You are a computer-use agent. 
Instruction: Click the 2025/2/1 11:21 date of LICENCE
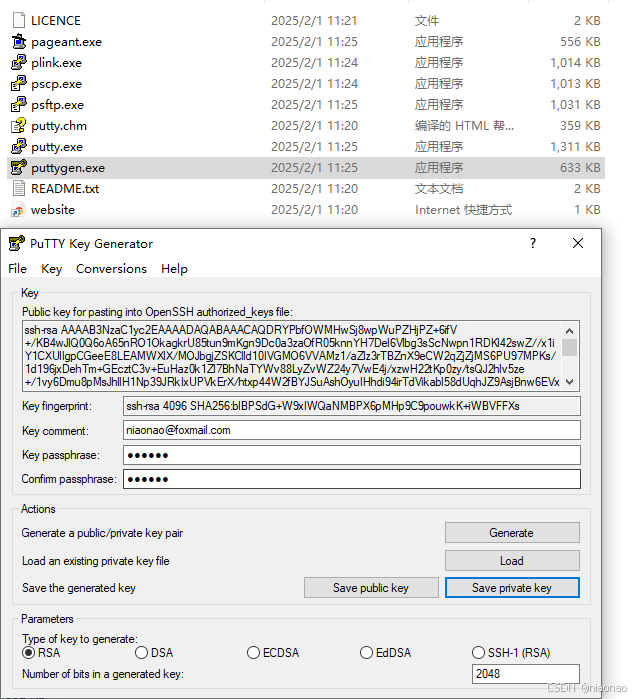coord(314,21)
